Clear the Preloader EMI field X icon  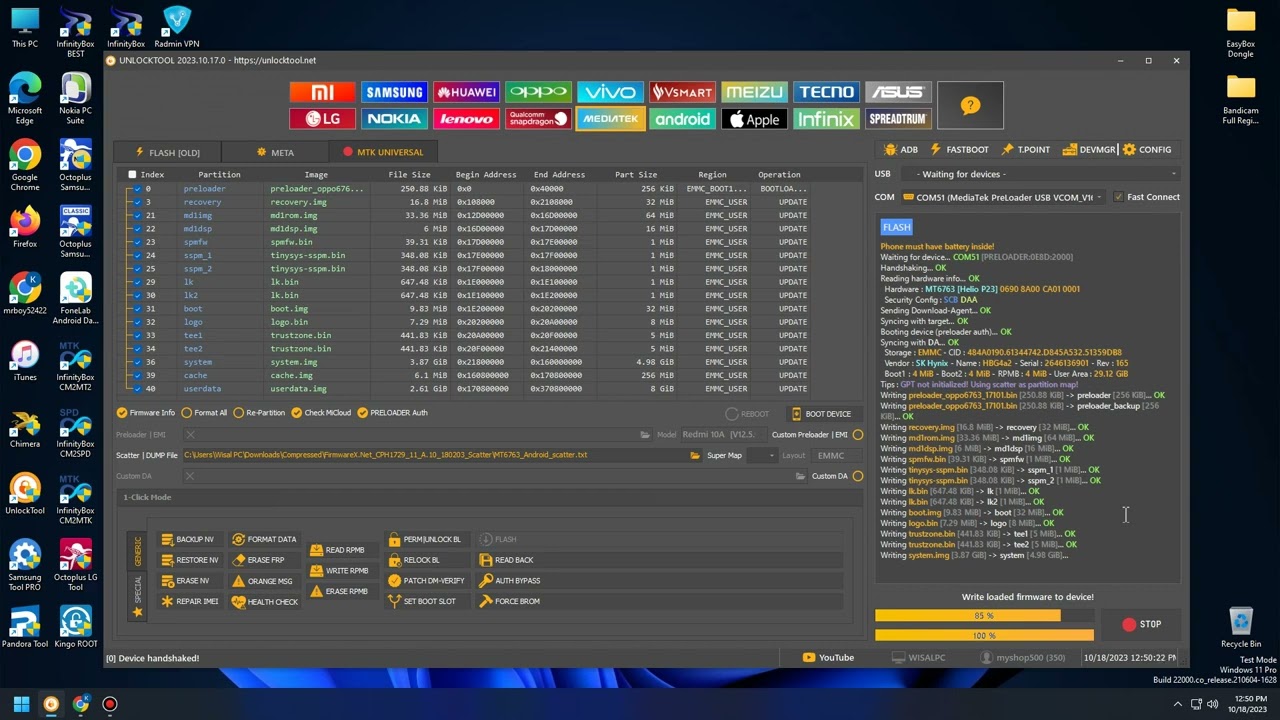coord(190,435)
